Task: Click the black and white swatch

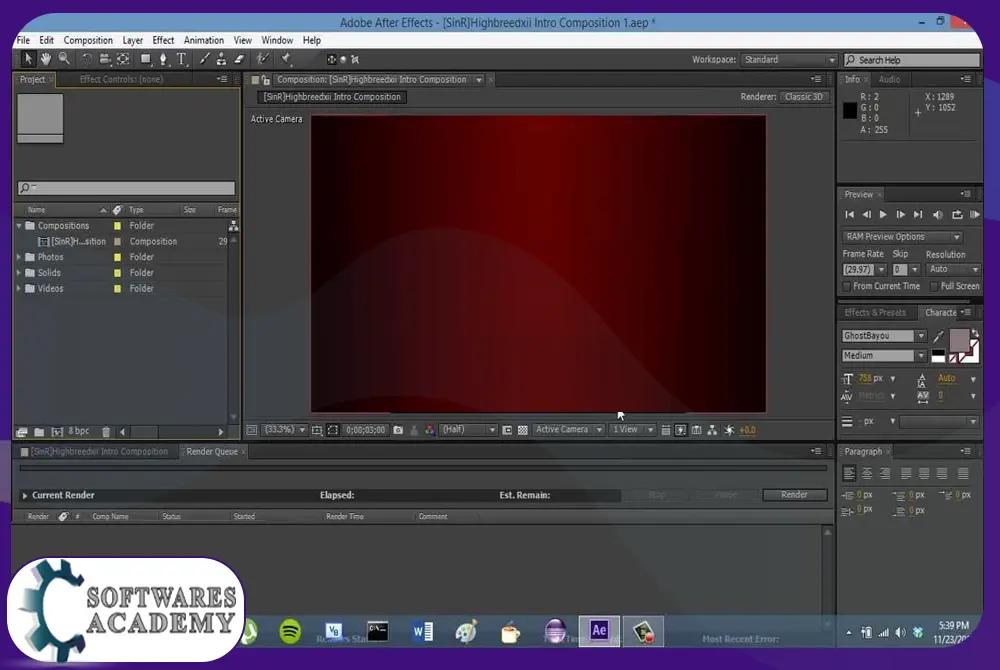Action: point(938,355)
